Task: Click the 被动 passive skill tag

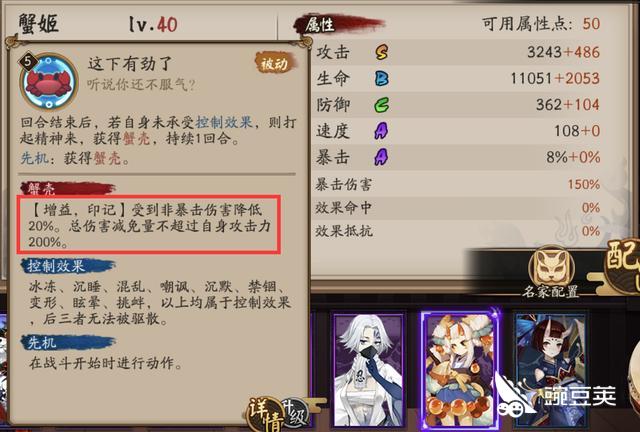Action: [275, 63]
